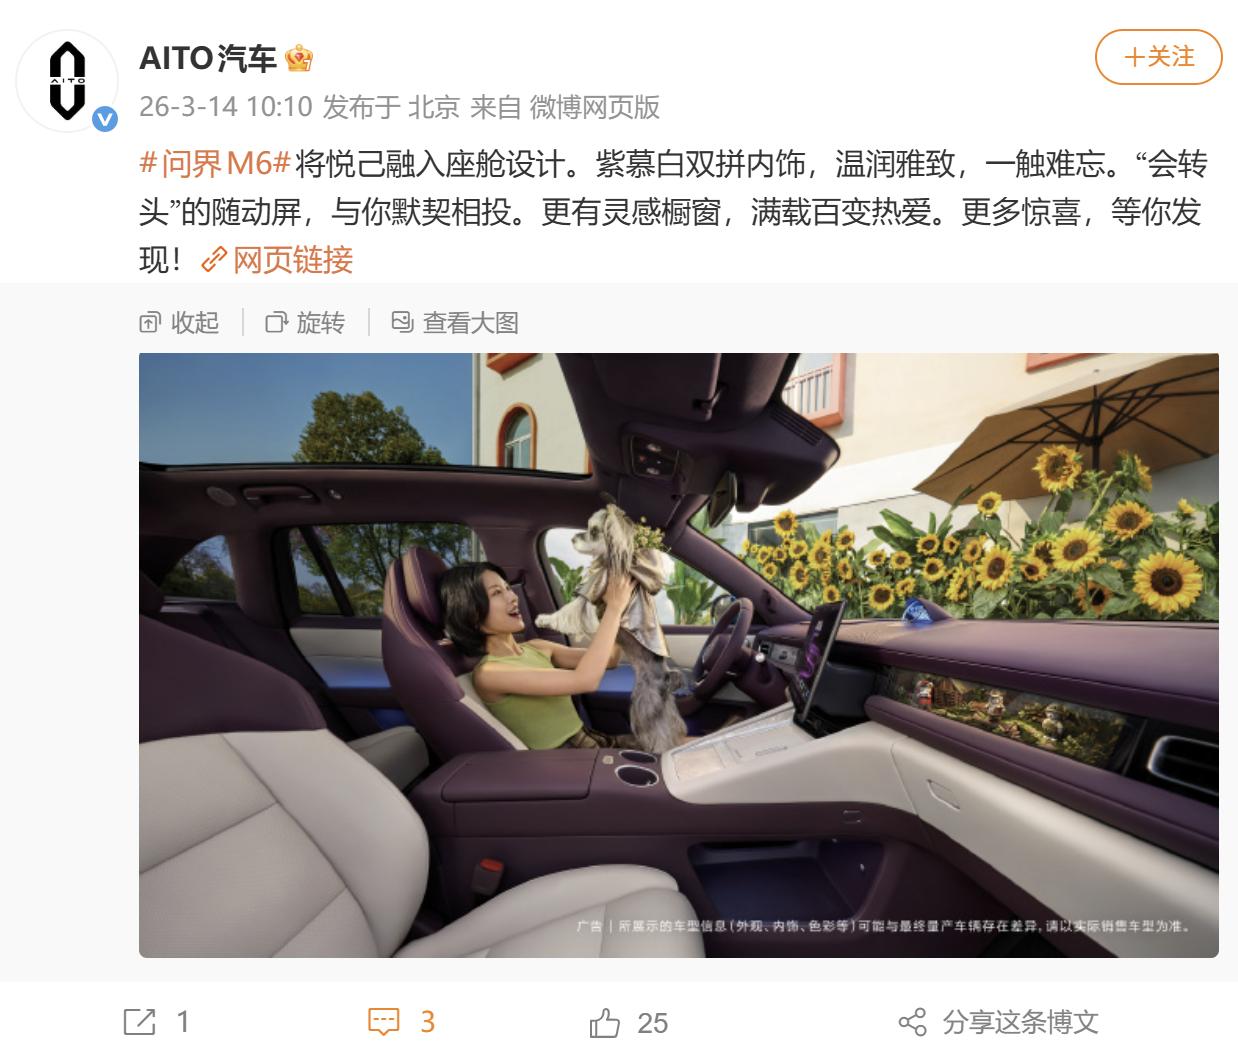Viewport: 1238px width, 1054px height.
Task: Open the AITO汽车 account name
Action: point(208,59)
